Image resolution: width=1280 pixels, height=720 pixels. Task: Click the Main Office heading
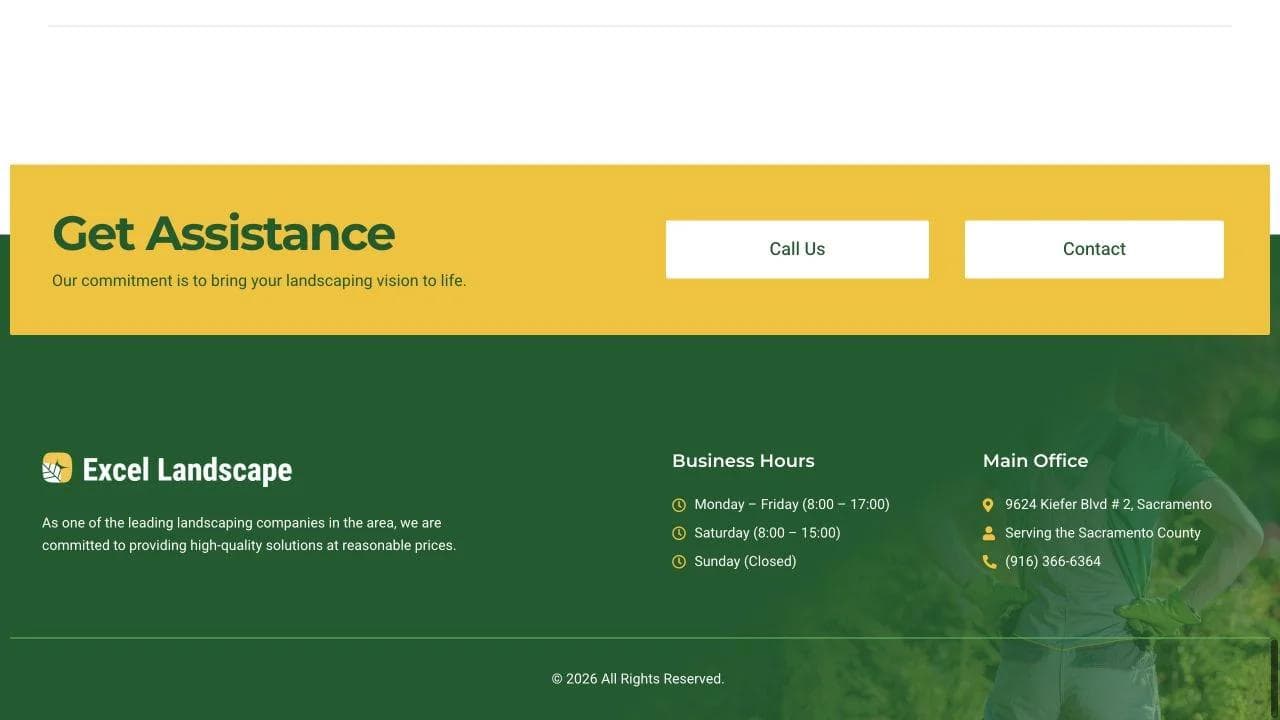click(x=1035, y=461)
